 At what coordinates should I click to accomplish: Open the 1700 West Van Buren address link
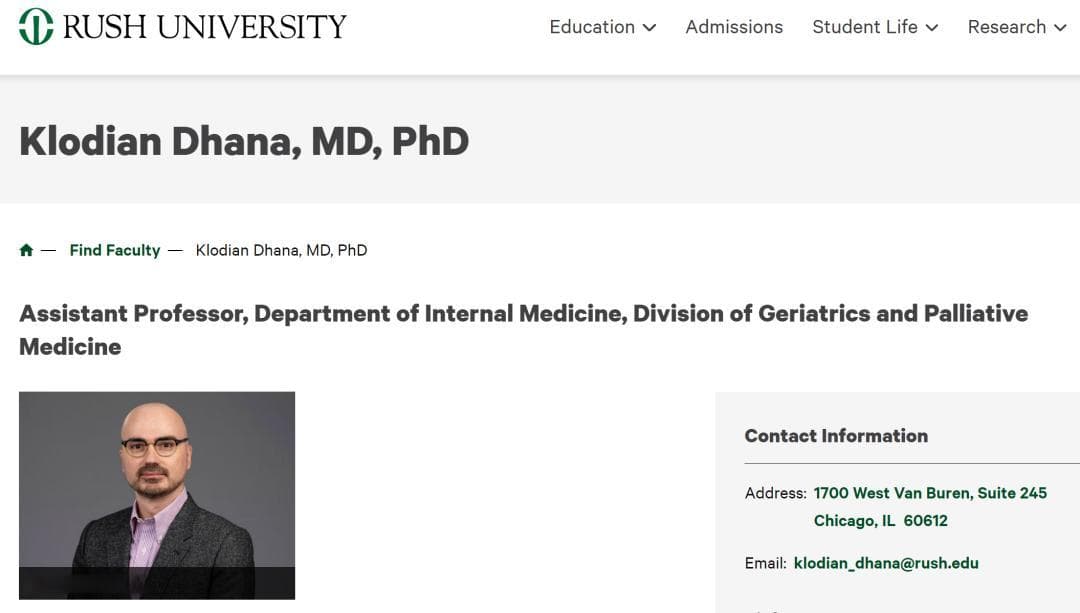click(930, 493)
